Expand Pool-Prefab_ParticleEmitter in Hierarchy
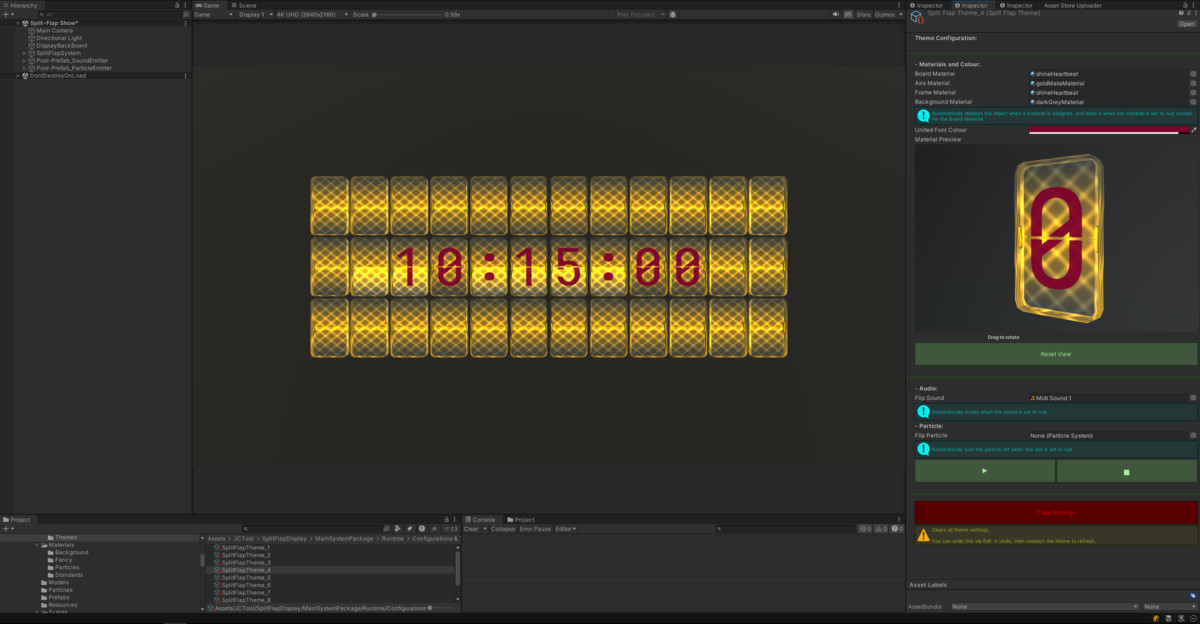This screenshot has height=624, width=1200. 24,68
